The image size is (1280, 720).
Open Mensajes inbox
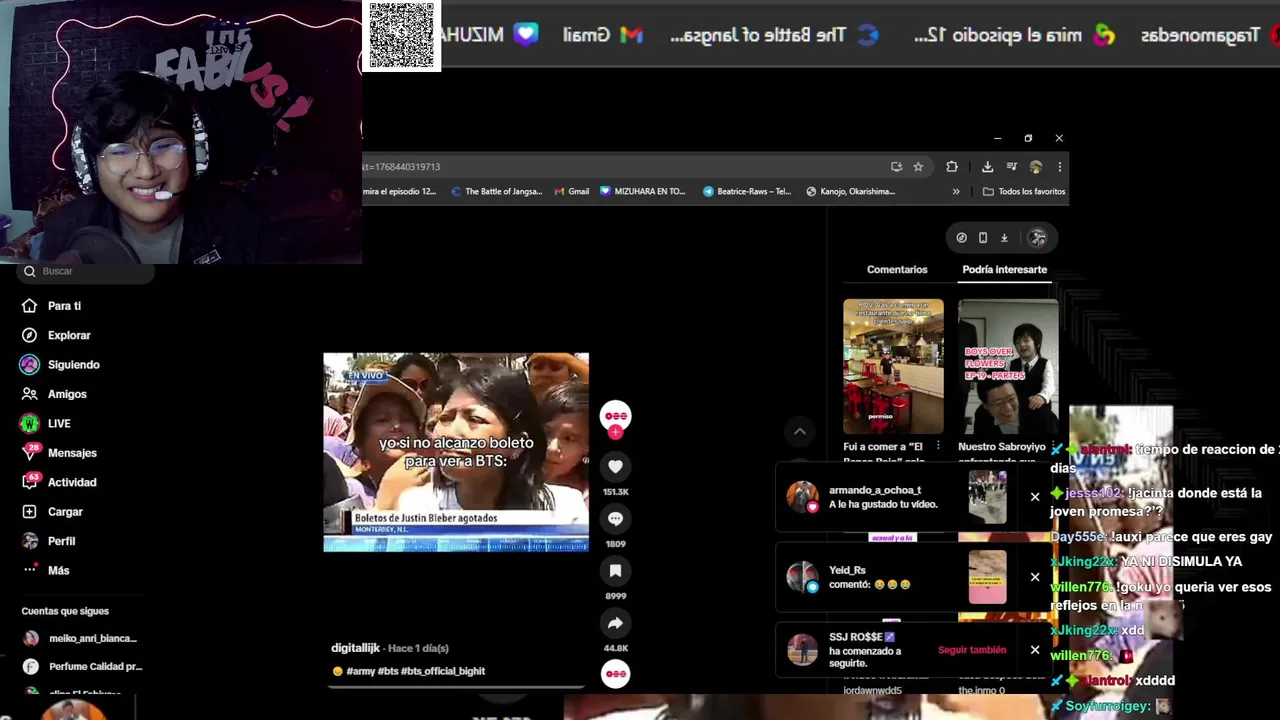coord(72,453)
